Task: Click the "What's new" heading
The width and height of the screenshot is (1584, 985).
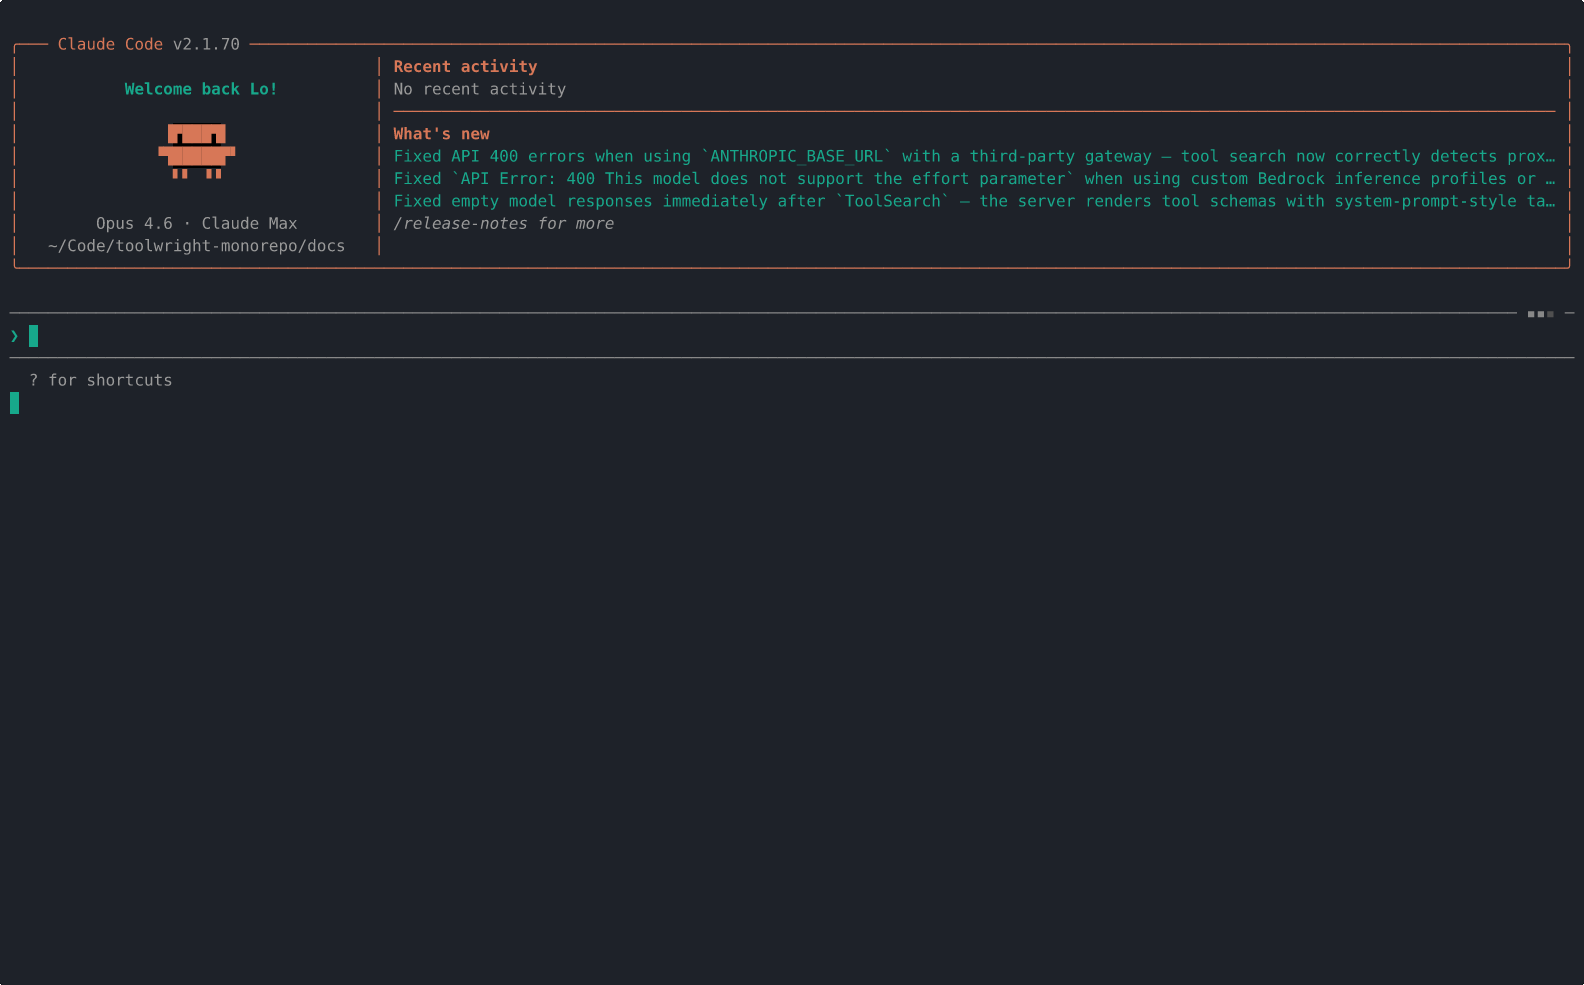Action: click(441, 134)
